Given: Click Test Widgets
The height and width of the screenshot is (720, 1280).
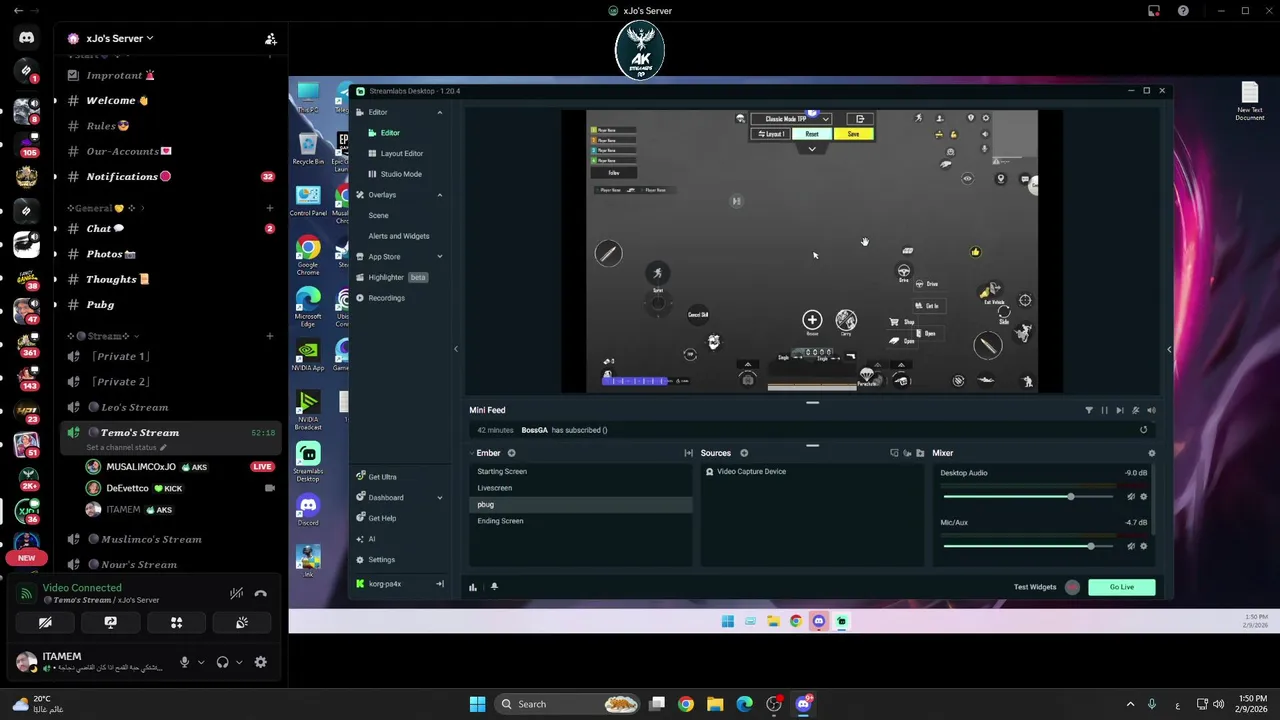Looking at the screenshot, I should coord(1035,587).
